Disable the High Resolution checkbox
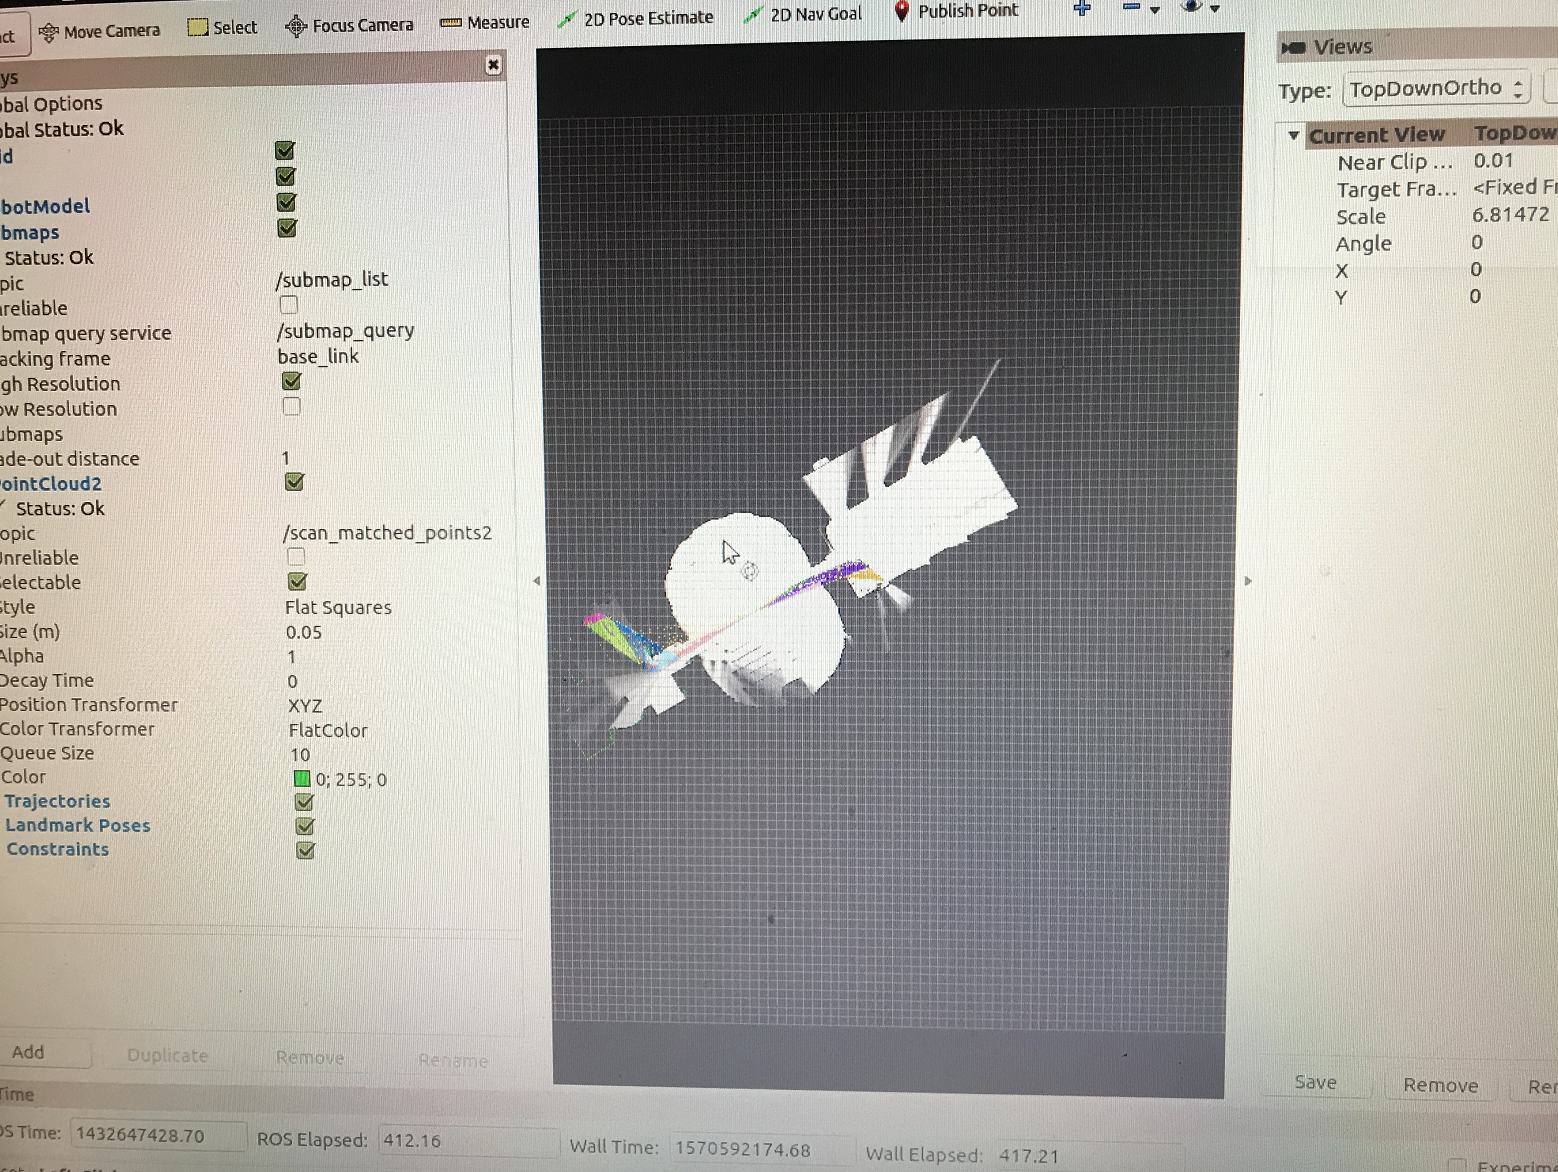Screen dimensions: 1558x1172 pyautogui.click(x=291, y=381)
